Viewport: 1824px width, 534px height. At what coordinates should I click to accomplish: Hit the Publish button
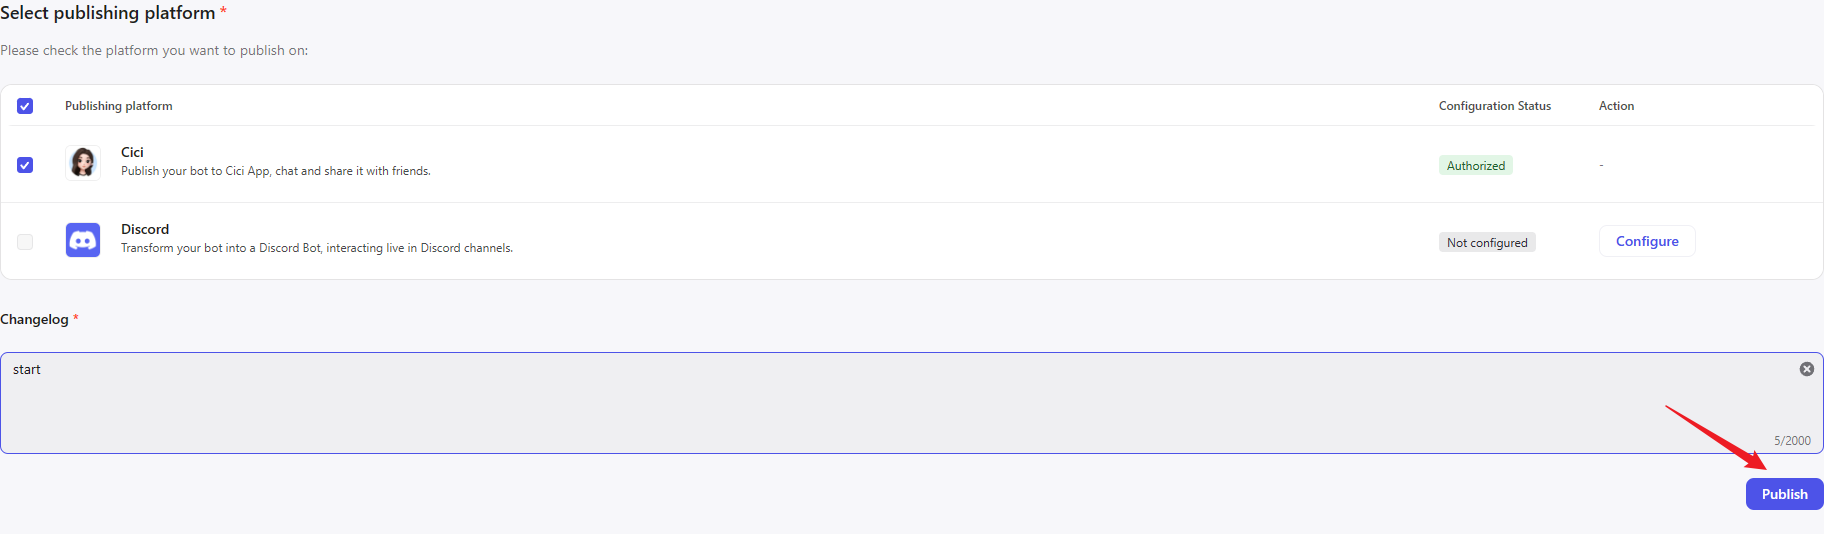(1784, 494)
